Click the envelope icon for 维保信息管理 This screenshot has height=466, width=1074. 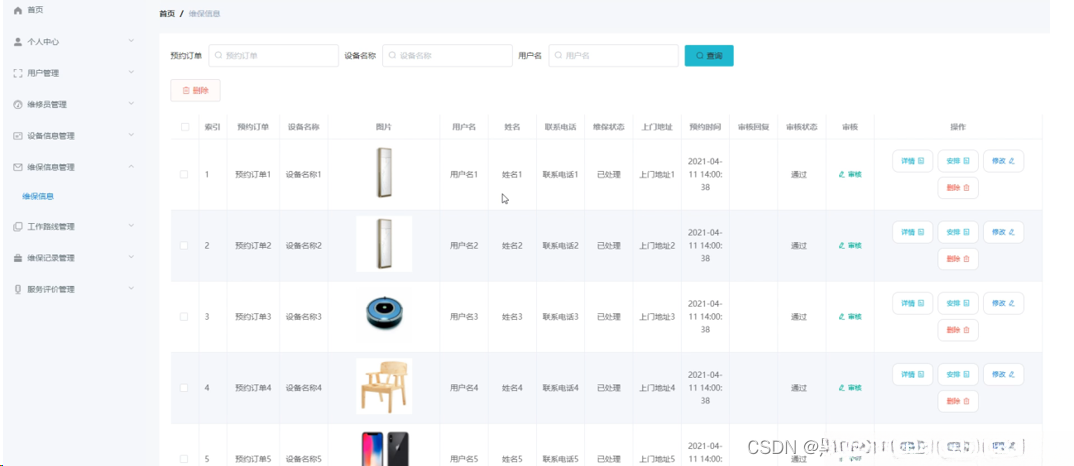18,167
